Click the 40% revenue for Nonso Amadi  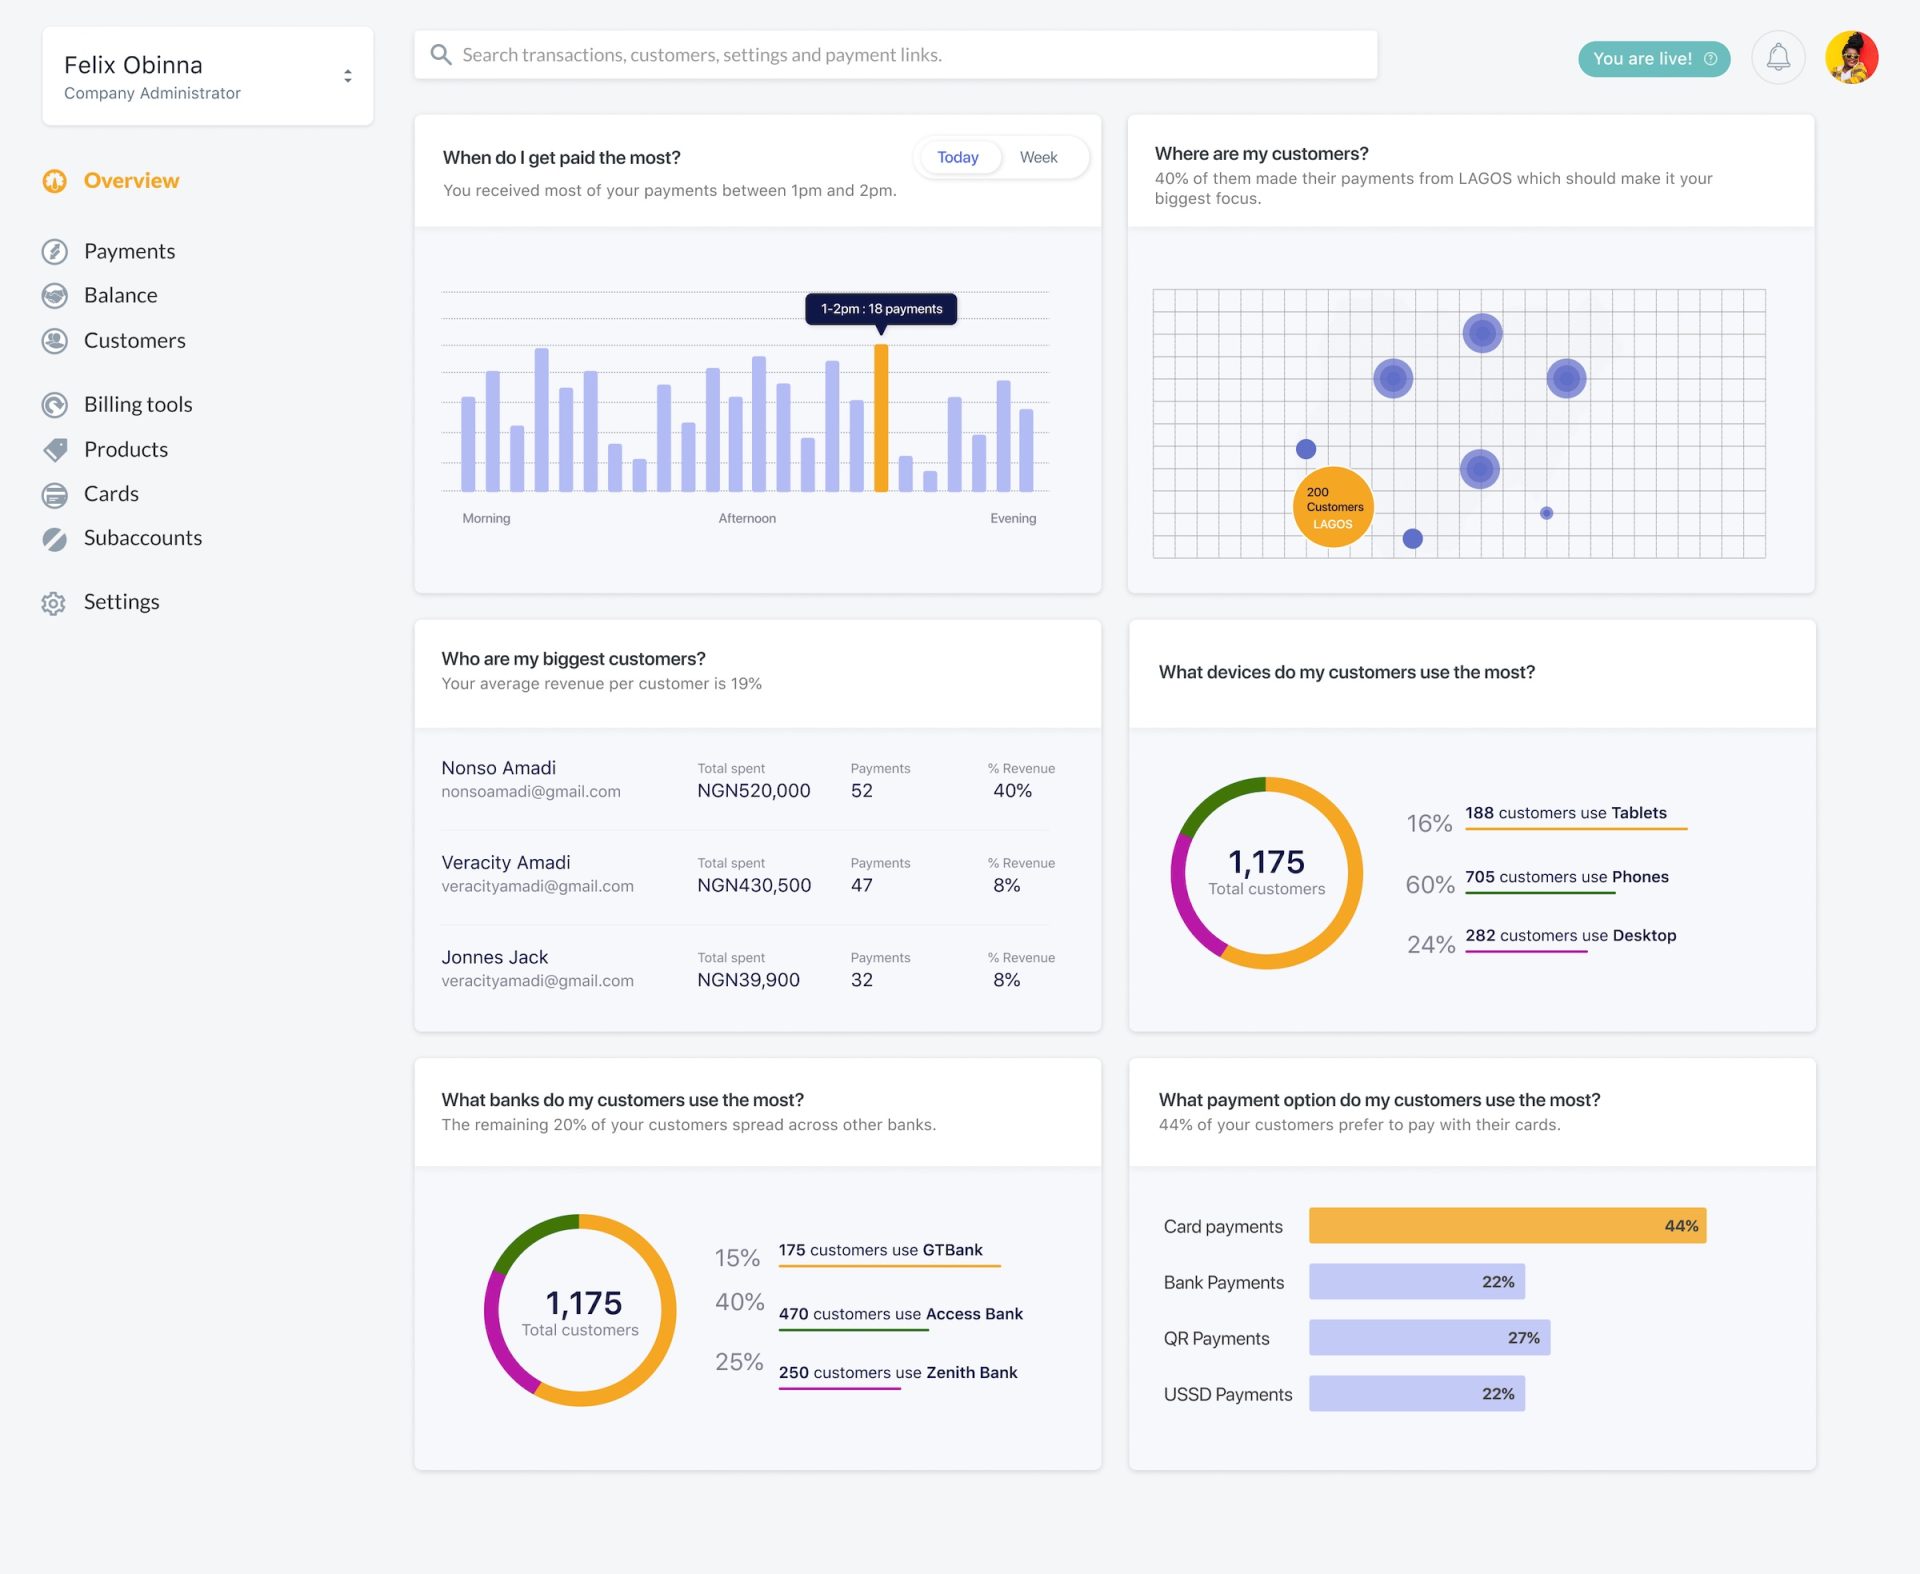(1012, 791)
